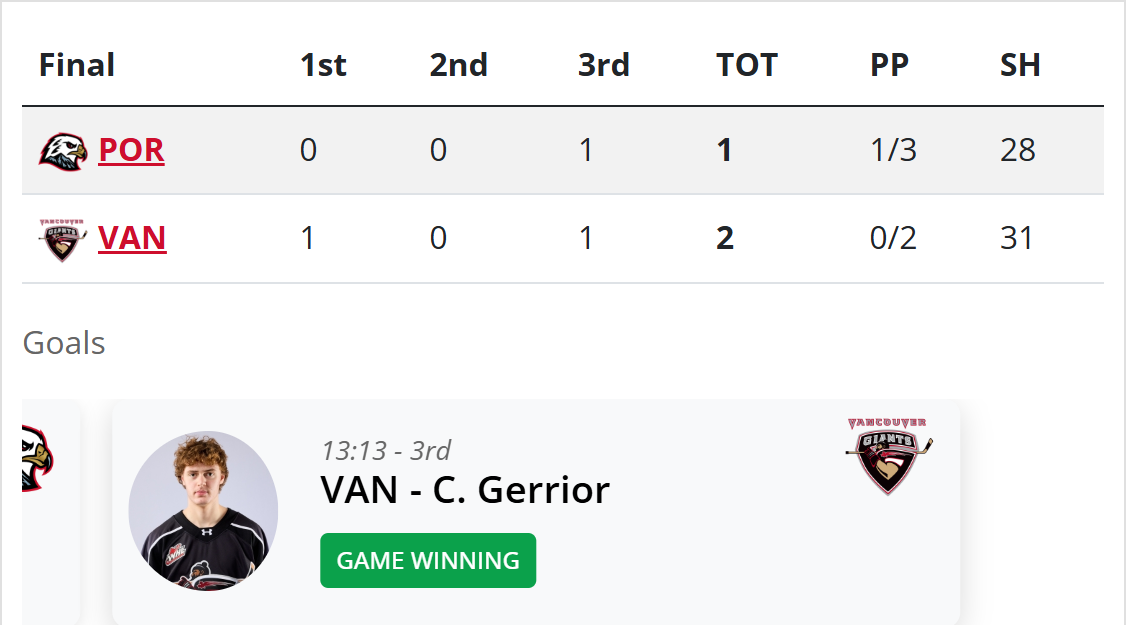Select the 1st period column header
The image size is (1126, 625).
(x=323, y=65)
